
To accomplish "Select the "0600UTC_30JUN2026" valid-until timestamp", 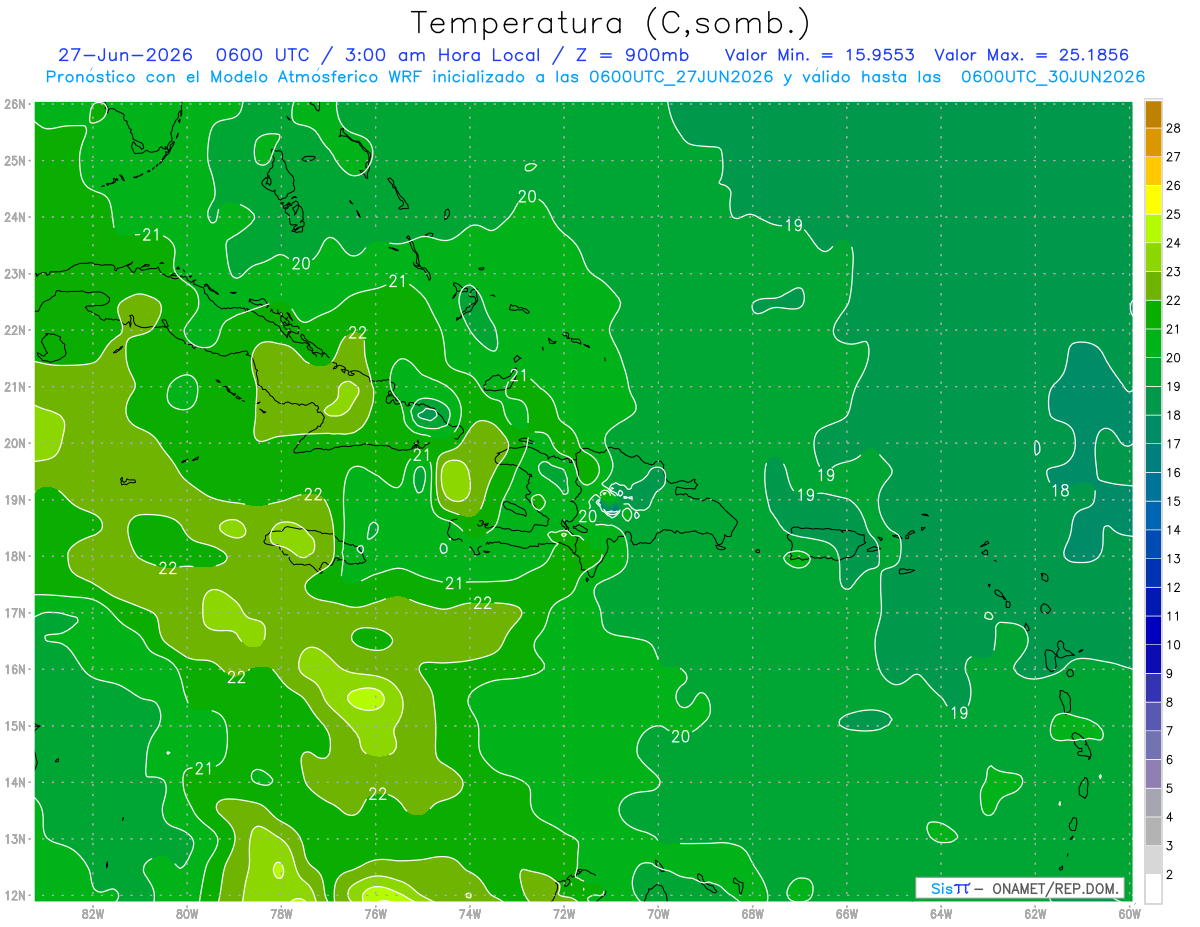I will [x=1053, y=77].
